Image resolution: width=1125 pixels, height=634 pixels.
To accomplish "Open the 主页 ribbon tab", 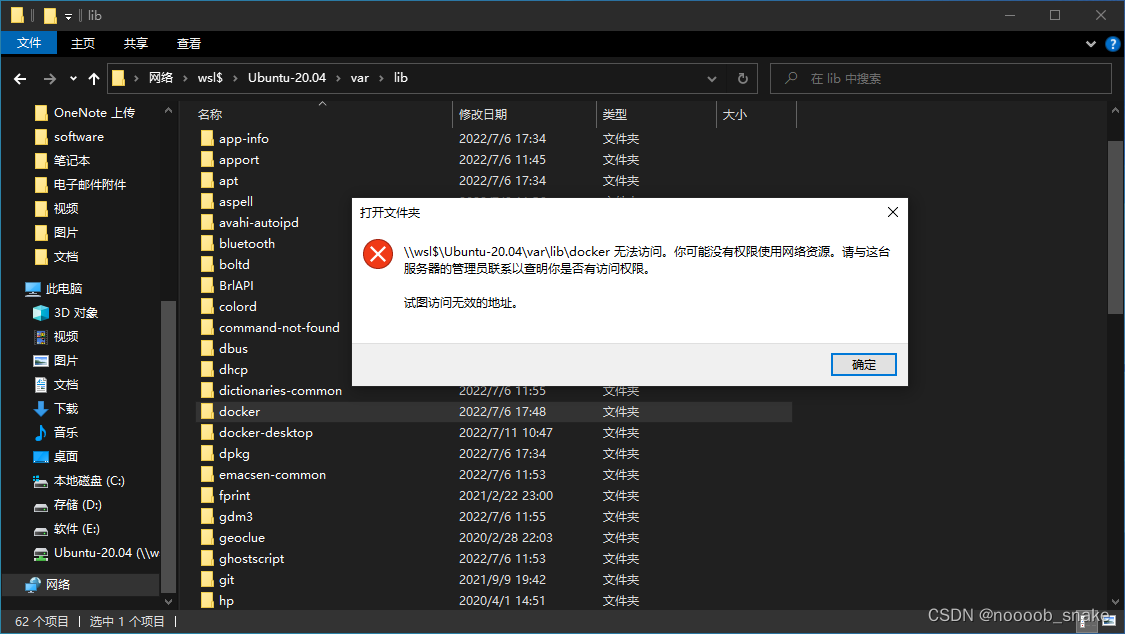I will (83, 43).
